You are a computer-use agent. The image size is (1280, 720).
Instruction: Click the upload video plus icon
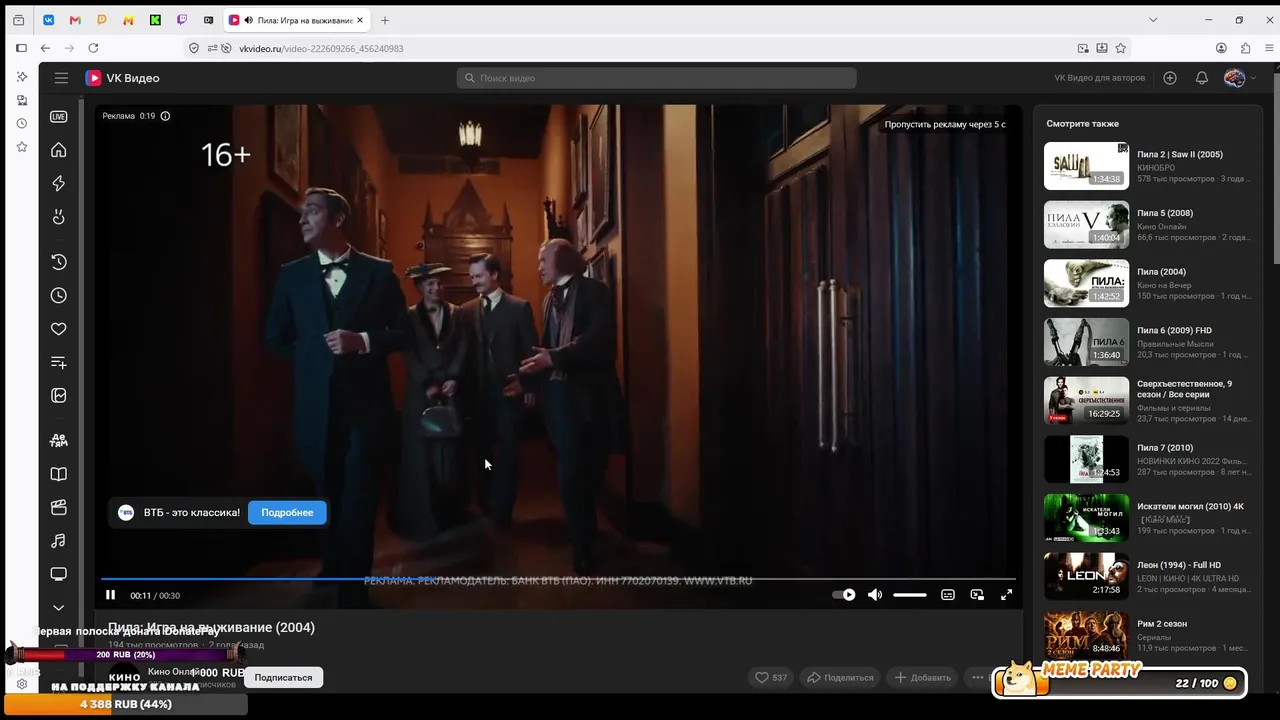coord(1170,78)
